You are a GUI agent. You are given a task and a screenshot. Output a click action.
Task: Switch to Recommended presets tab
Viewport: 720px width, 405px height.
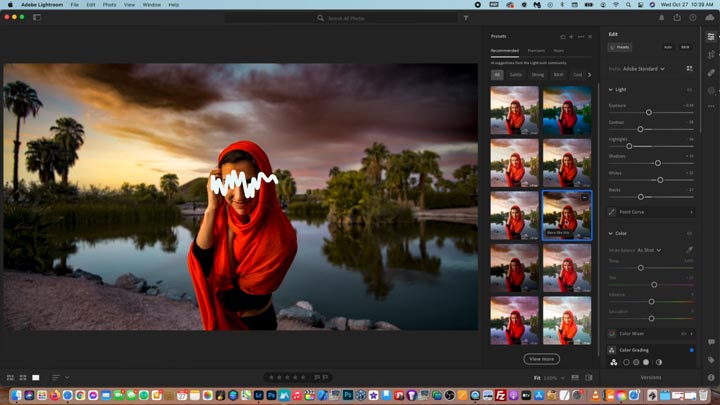coord(505,51)
